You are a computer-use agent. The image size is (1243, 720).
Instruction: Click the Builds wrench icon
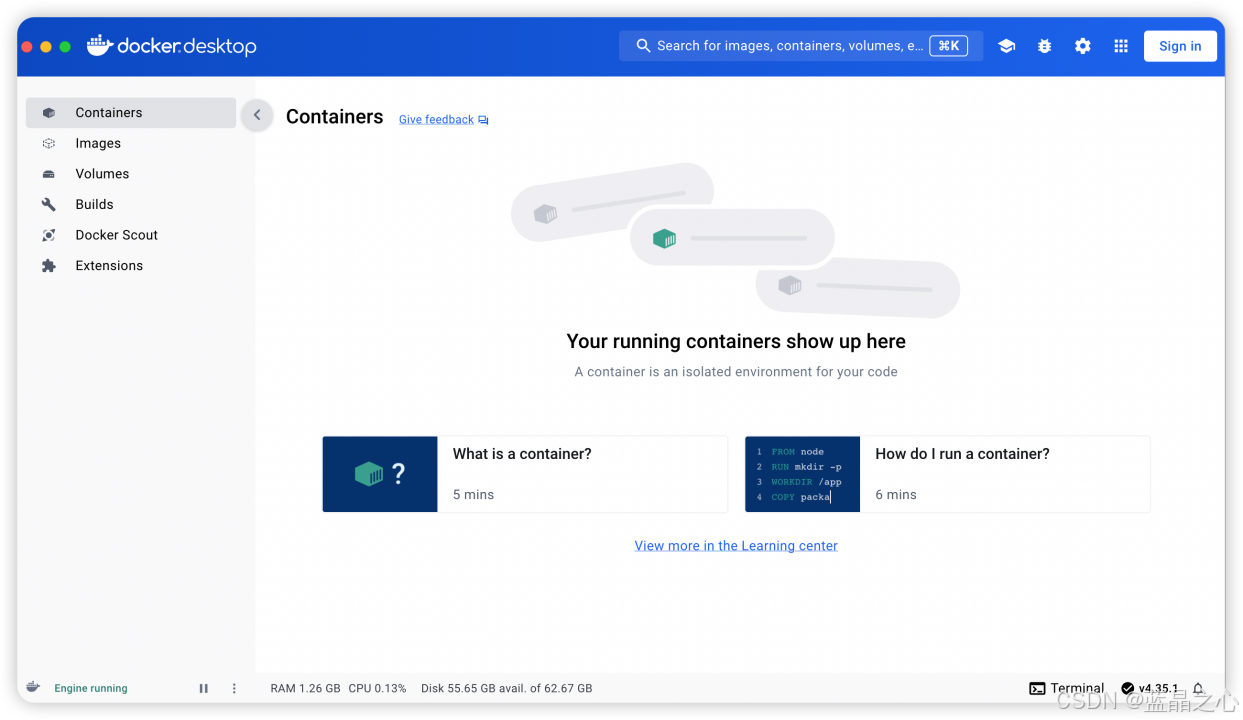49,204
